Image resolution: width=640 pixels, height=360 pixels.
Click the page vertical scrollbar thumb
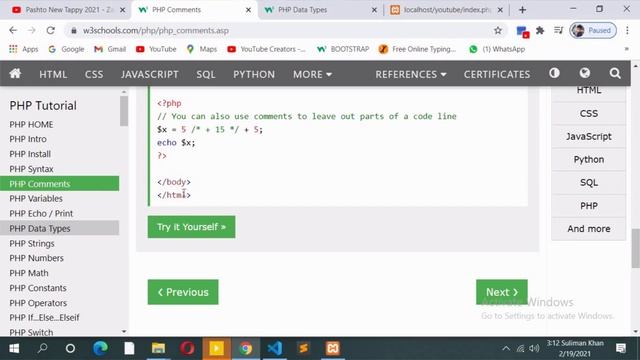636,248
